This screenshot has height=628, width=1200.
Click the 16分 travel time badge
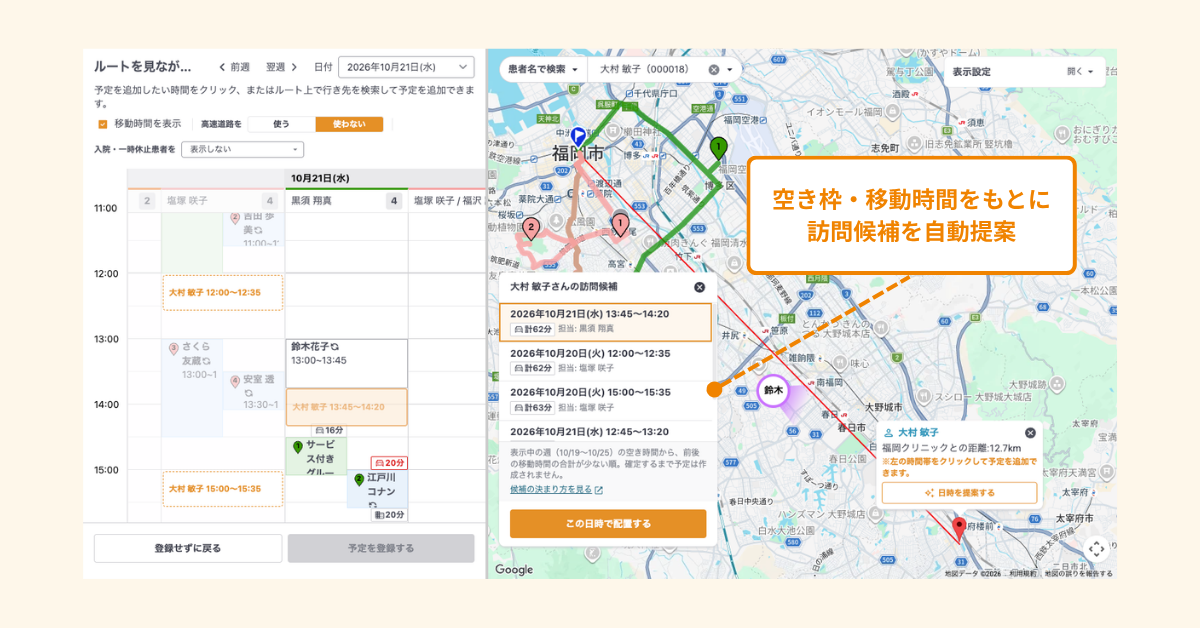[x=327, y=430]
